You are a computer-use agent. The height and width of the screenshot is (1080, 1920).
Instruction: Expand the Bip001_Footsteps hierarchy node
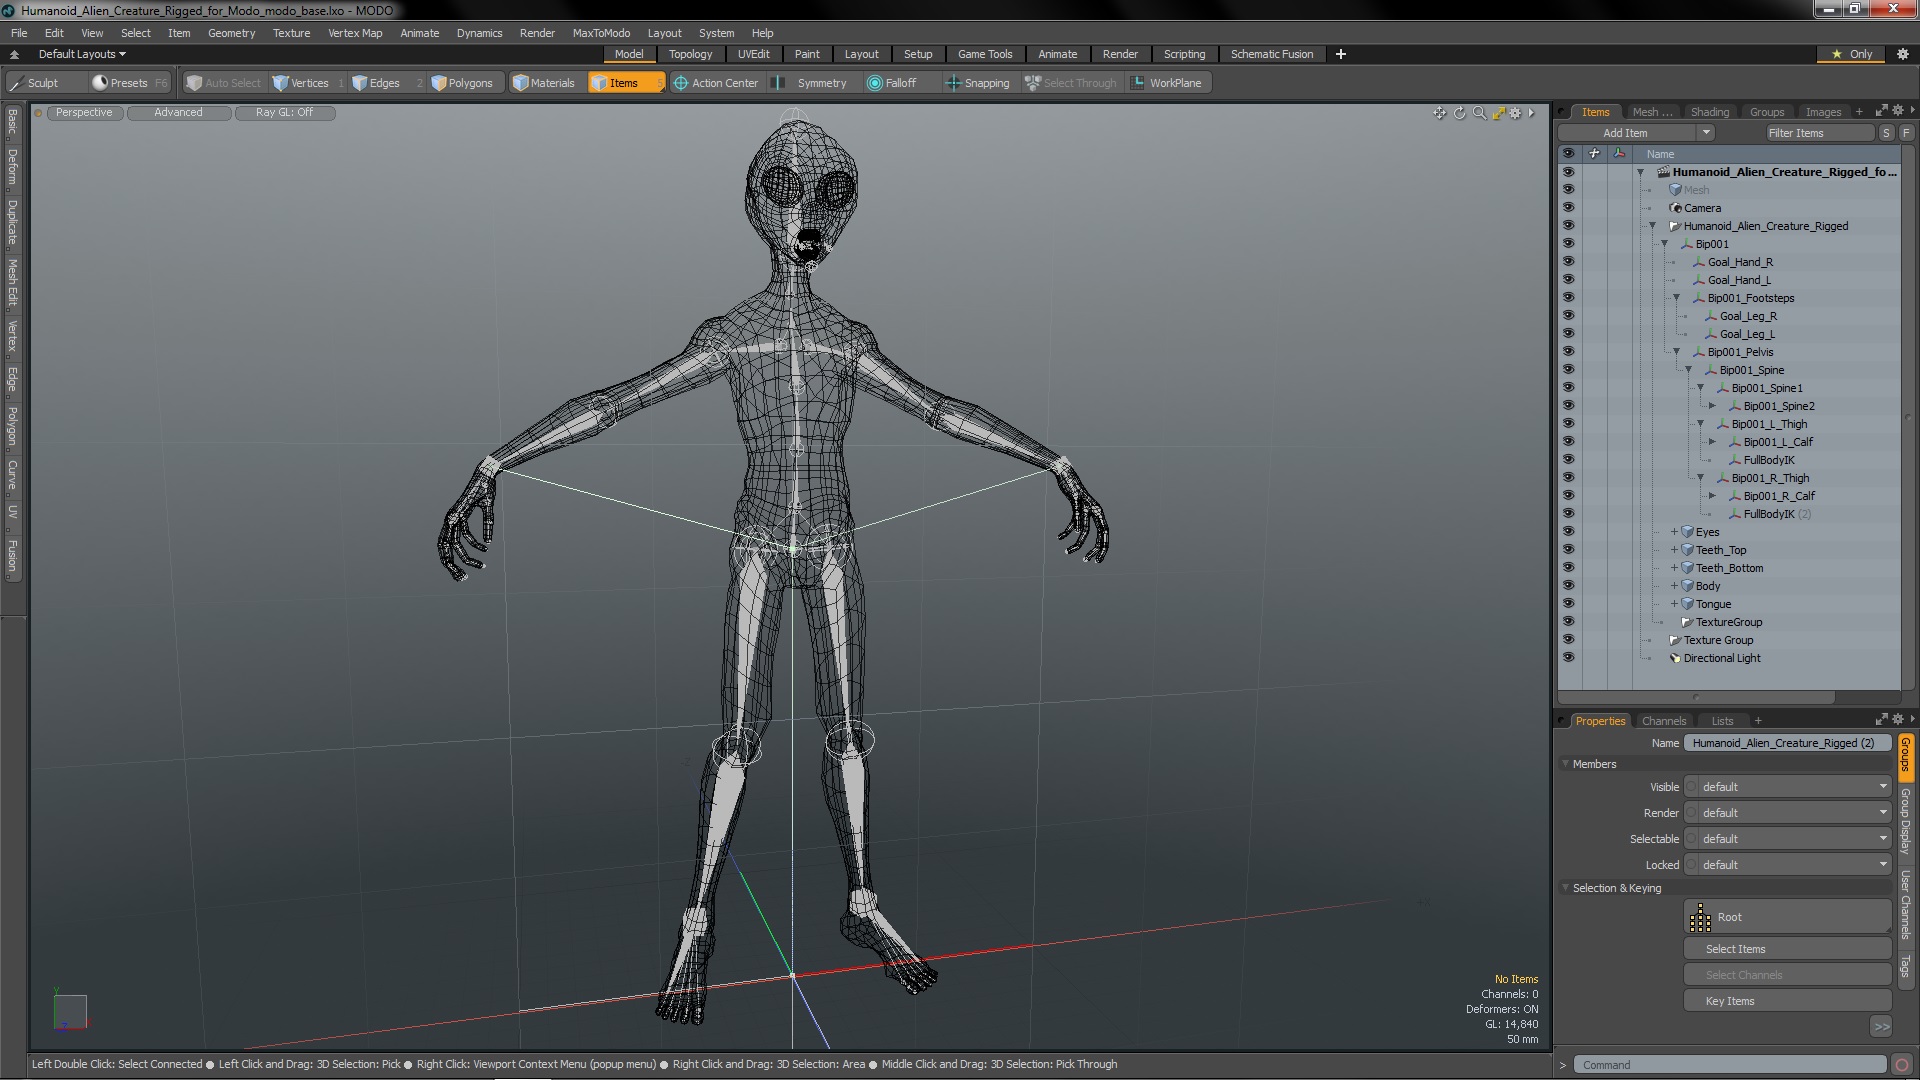(x=1677, y=297)
